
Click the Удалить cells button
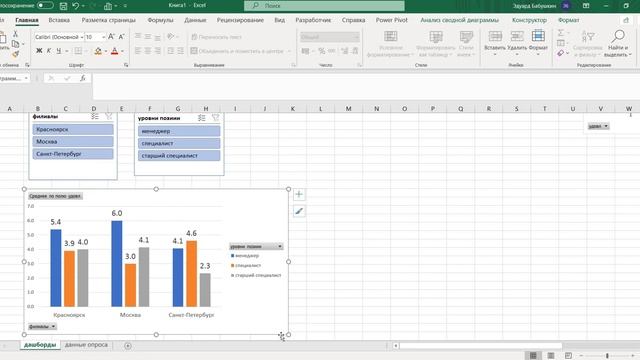tap(517, 43)
